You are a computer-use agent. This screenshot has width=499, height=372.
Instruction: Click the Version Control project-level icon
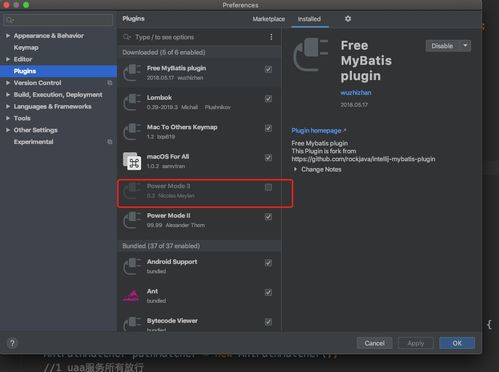pos(110,83)
